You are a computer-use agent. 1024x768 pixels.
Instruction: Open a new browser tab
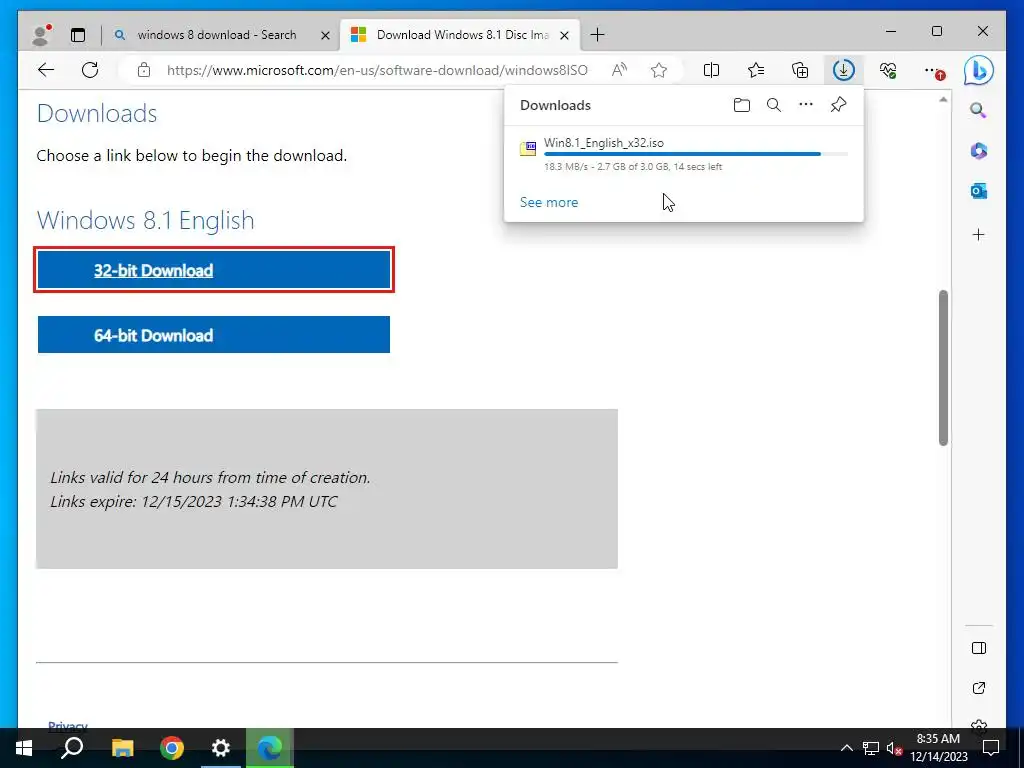[x=597, y=35]
